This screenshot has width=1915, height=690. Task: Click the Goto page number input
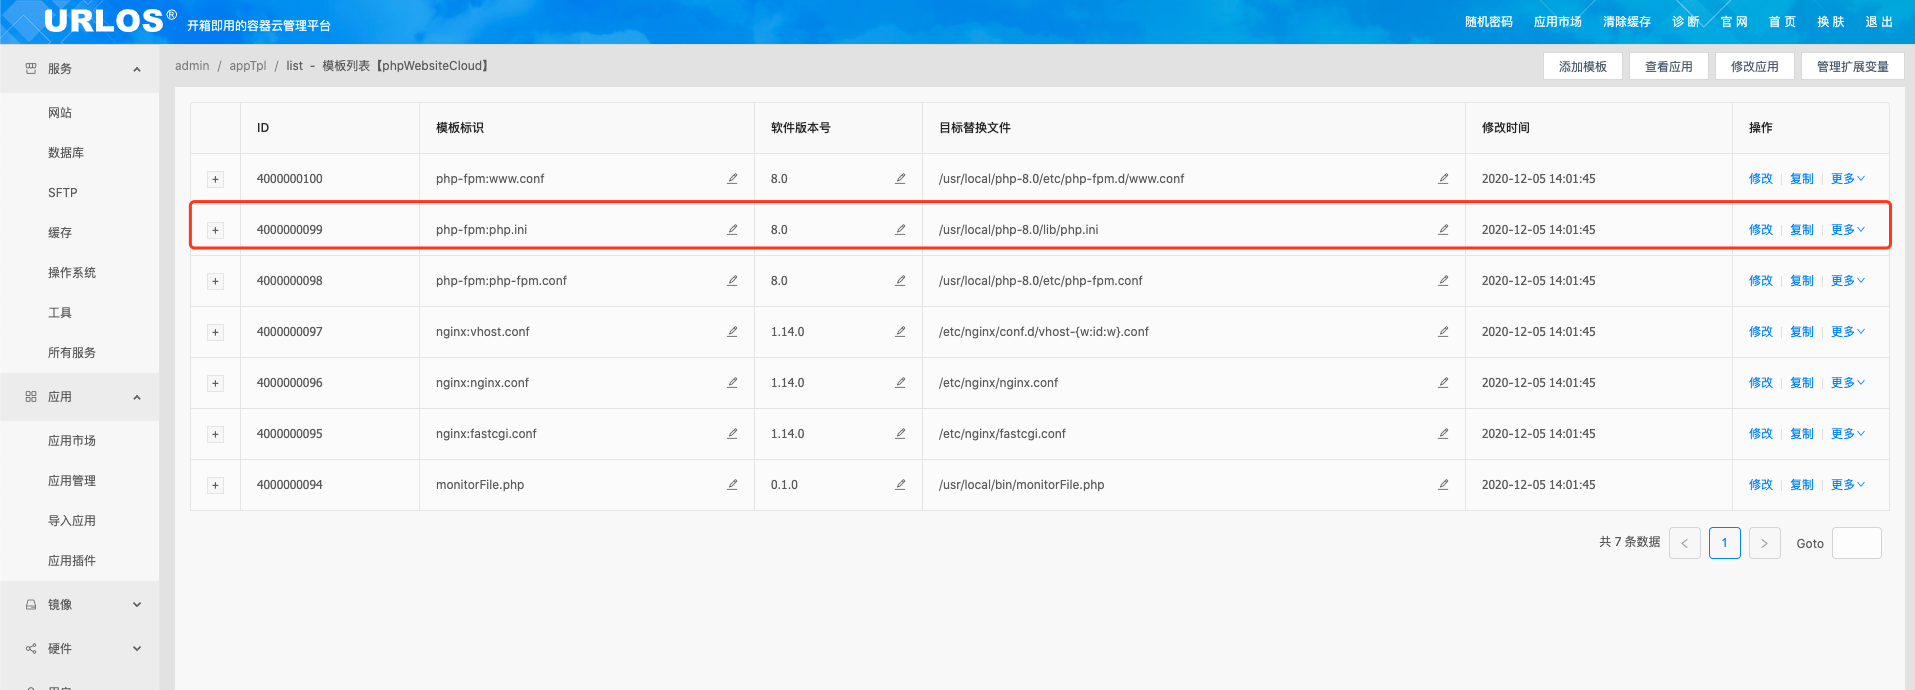point(1856,543)
